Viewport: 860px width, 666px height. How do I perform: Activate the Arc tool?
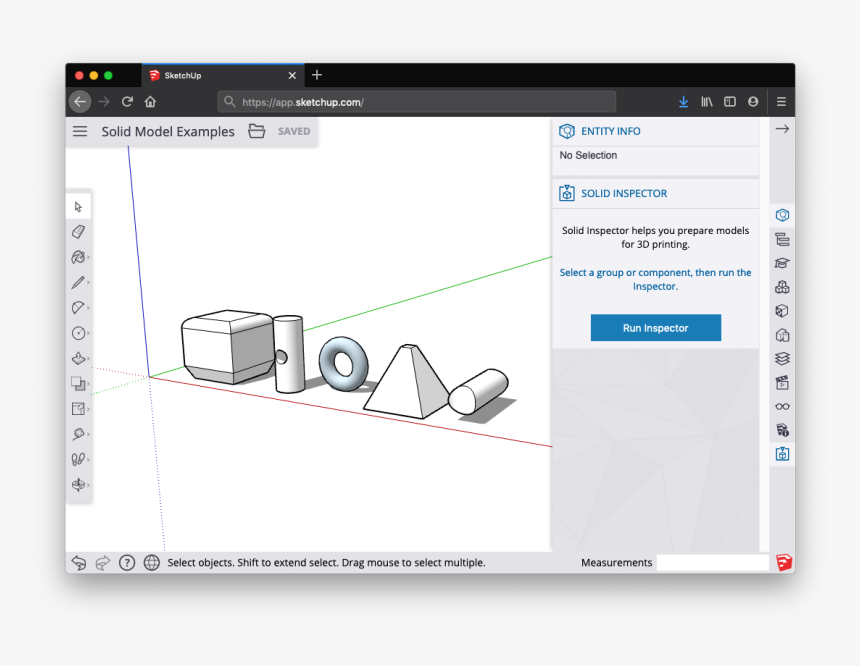click(x=79, y=307)
